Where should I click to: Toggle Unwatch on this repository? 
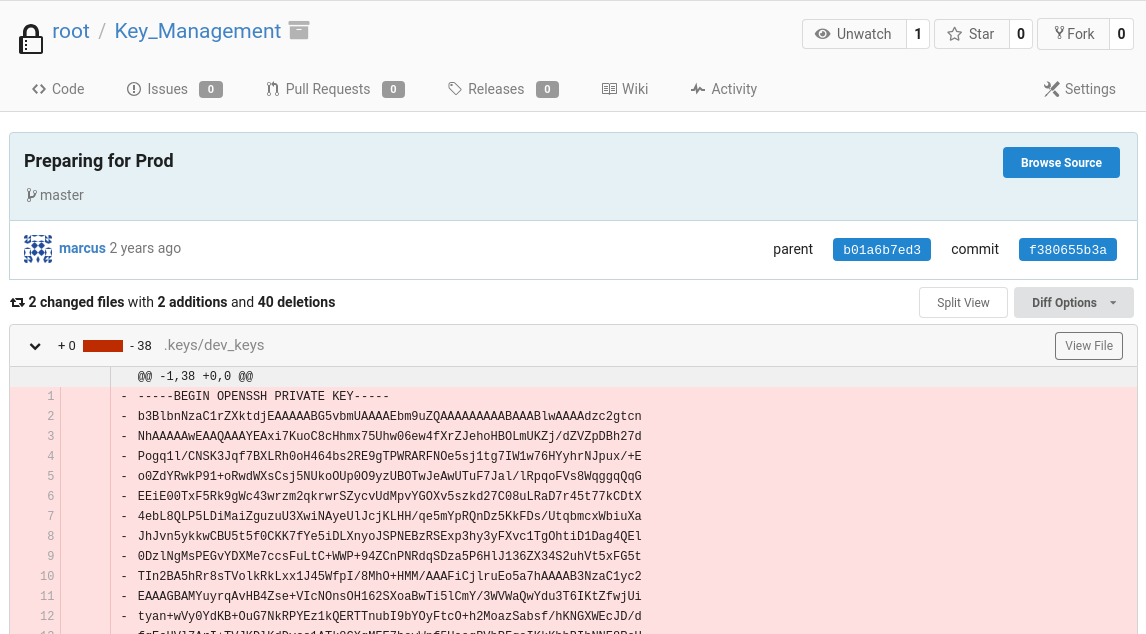pos(853,34)
